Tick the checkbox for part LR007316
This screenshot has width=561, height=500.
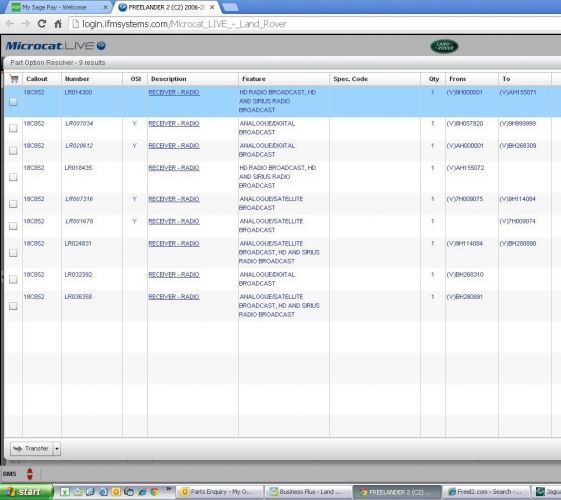pyautogui.click(x=13, y=204)
